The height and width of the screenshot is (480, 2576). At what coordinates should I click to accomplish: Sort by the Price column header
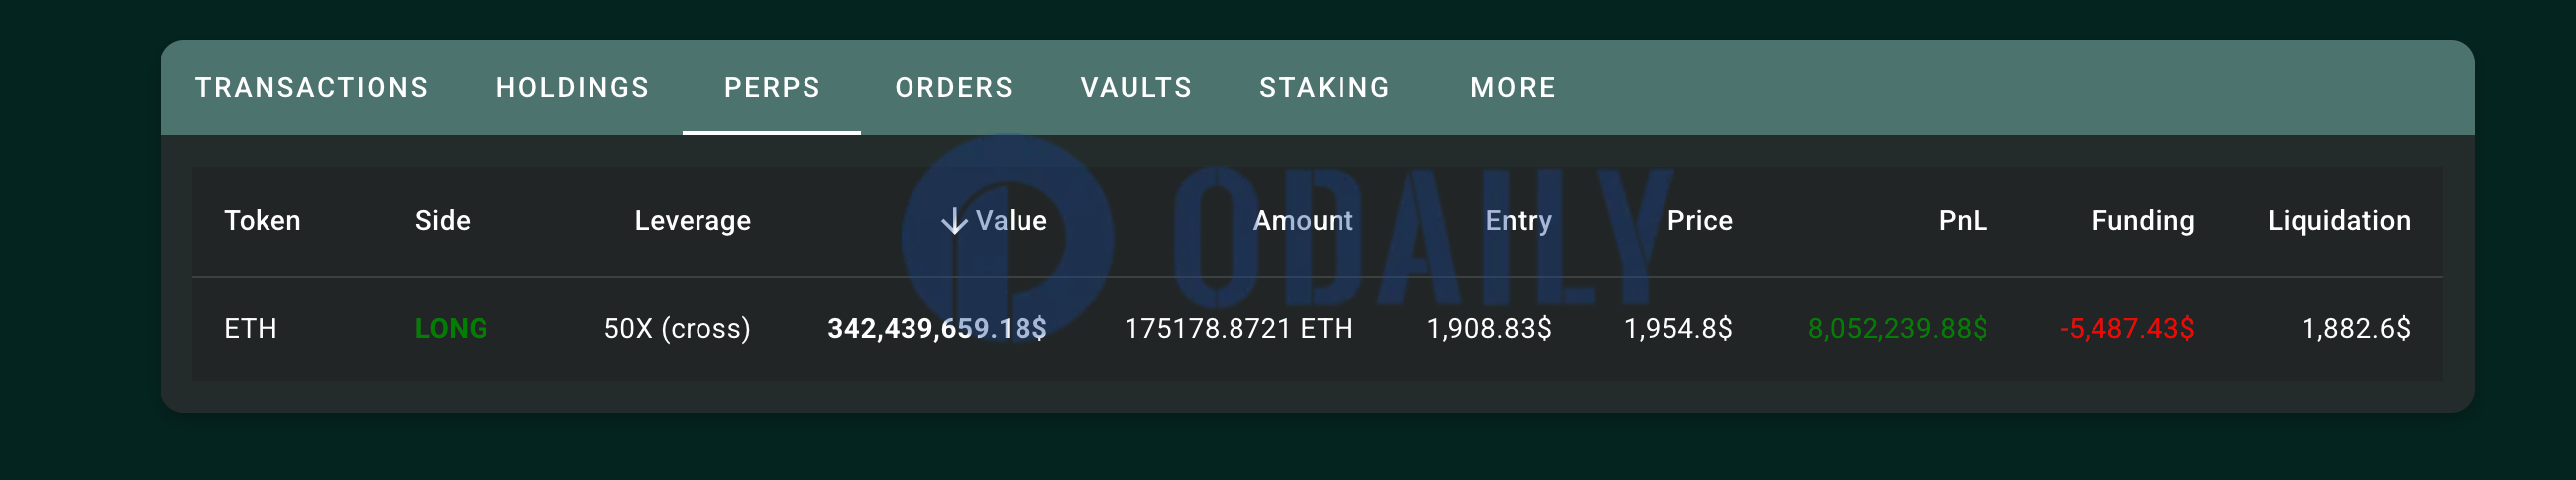pyautogui.click(x=1699, y=221)
